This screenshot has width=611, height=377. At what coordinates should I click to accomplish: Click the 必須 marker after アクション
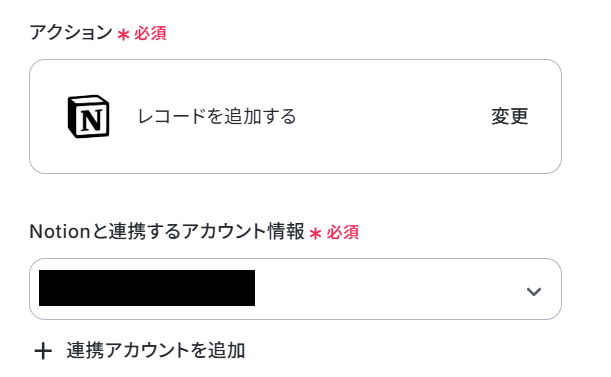(x=150, y=33)
